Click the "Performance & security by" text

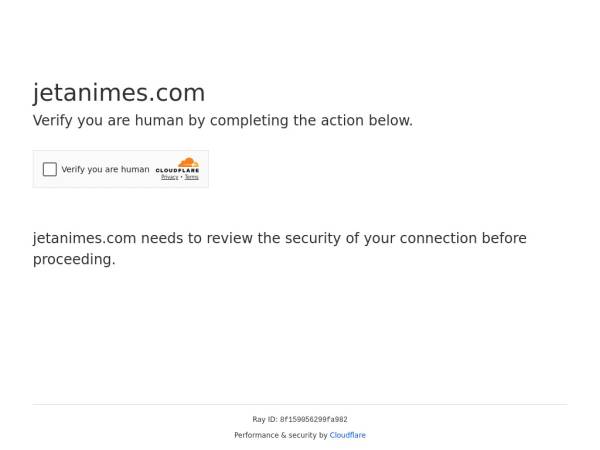coord(281,435)
